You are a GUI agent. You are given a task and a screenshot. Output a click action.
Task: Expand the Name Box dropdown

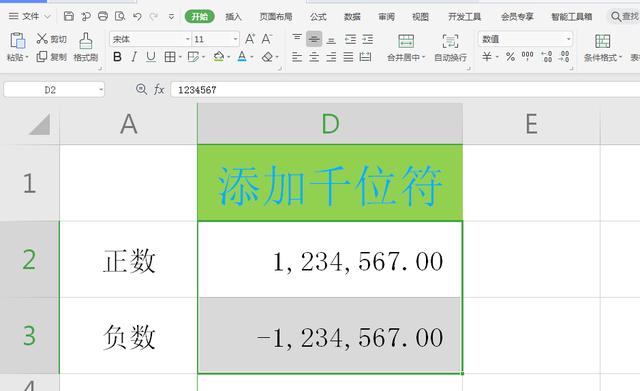tap(101, 90)
